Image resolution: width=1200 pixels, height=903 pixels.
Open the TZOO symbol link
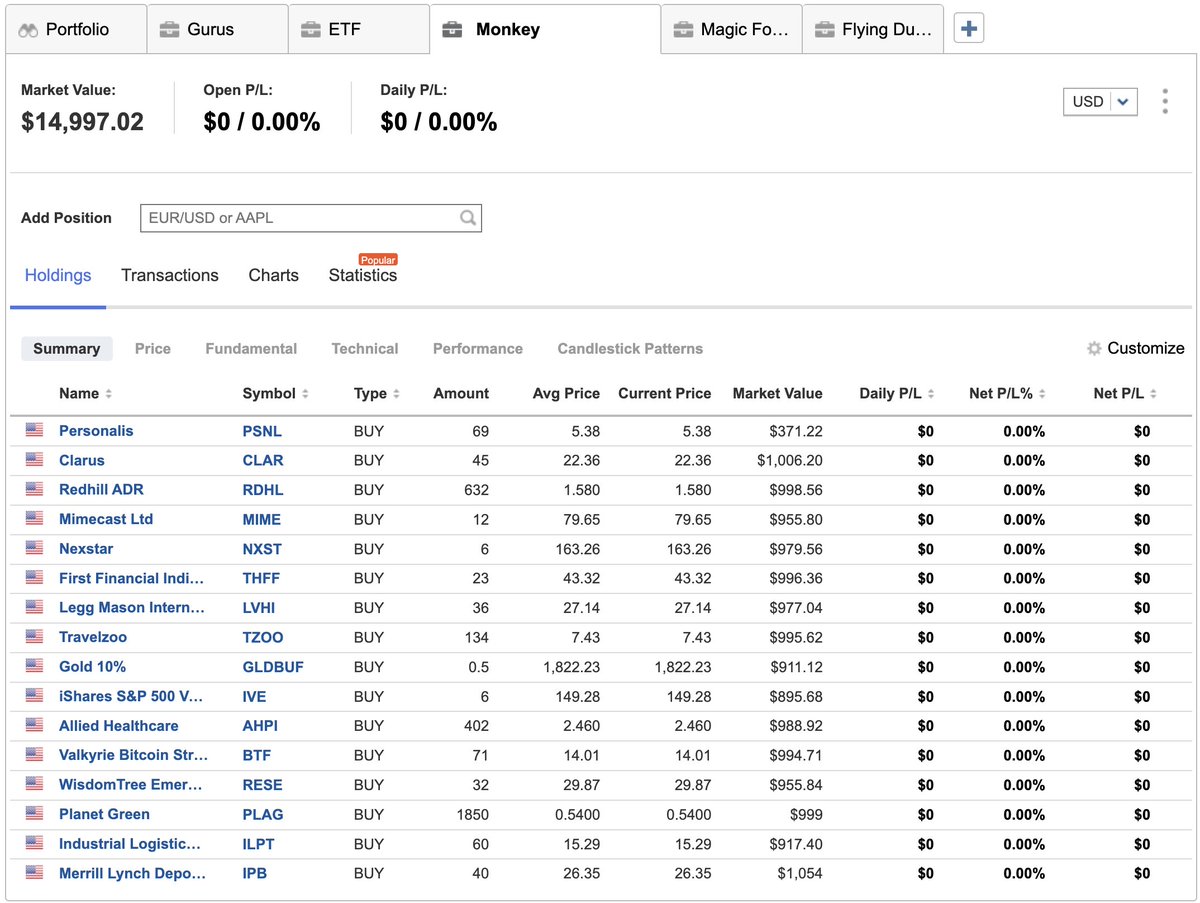click(x=263, y=637)
